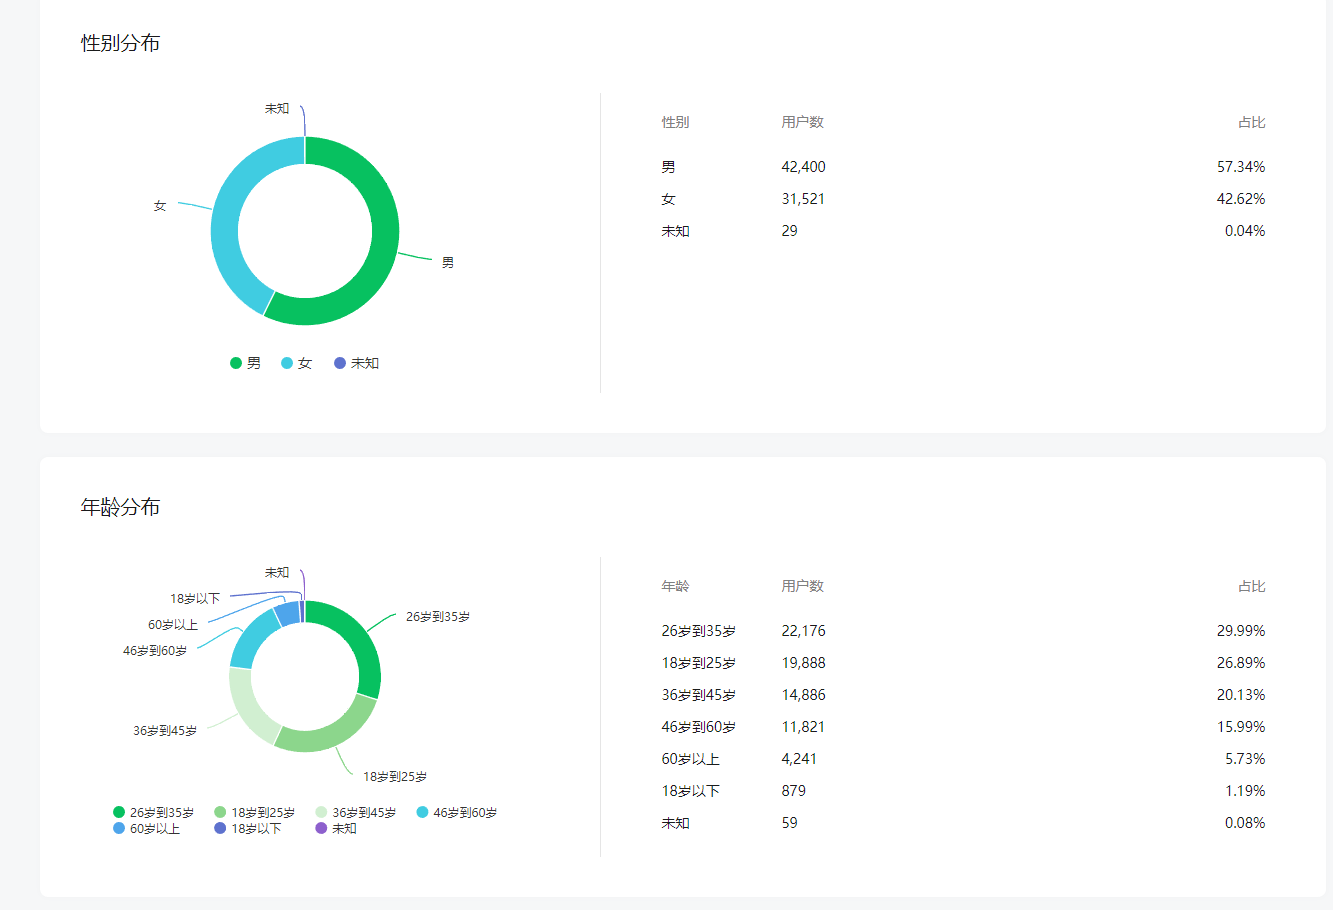Click the 占比 header in the age table
1333x910 pixels.
click(1251, 586)
